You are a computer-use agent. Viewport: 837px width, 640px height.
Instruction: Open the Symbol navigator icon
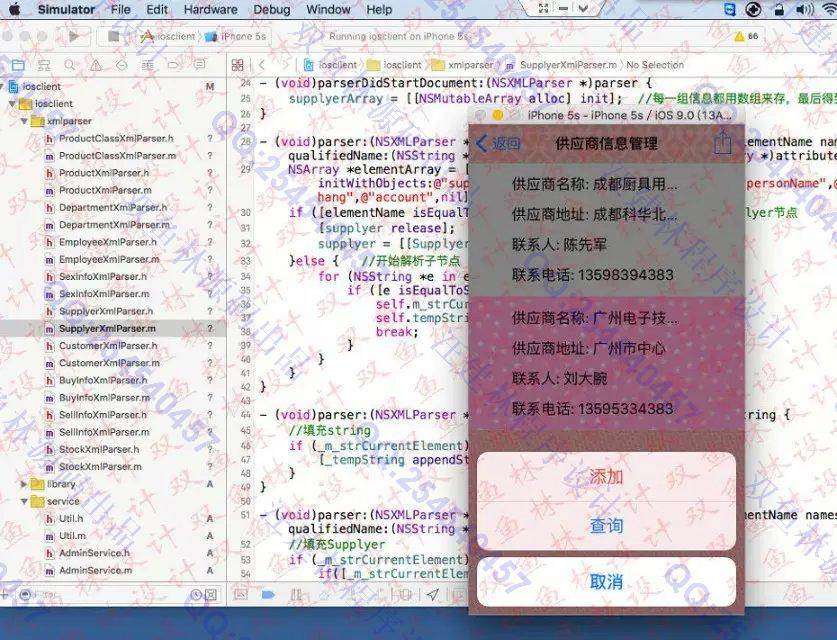click(44, 65)
